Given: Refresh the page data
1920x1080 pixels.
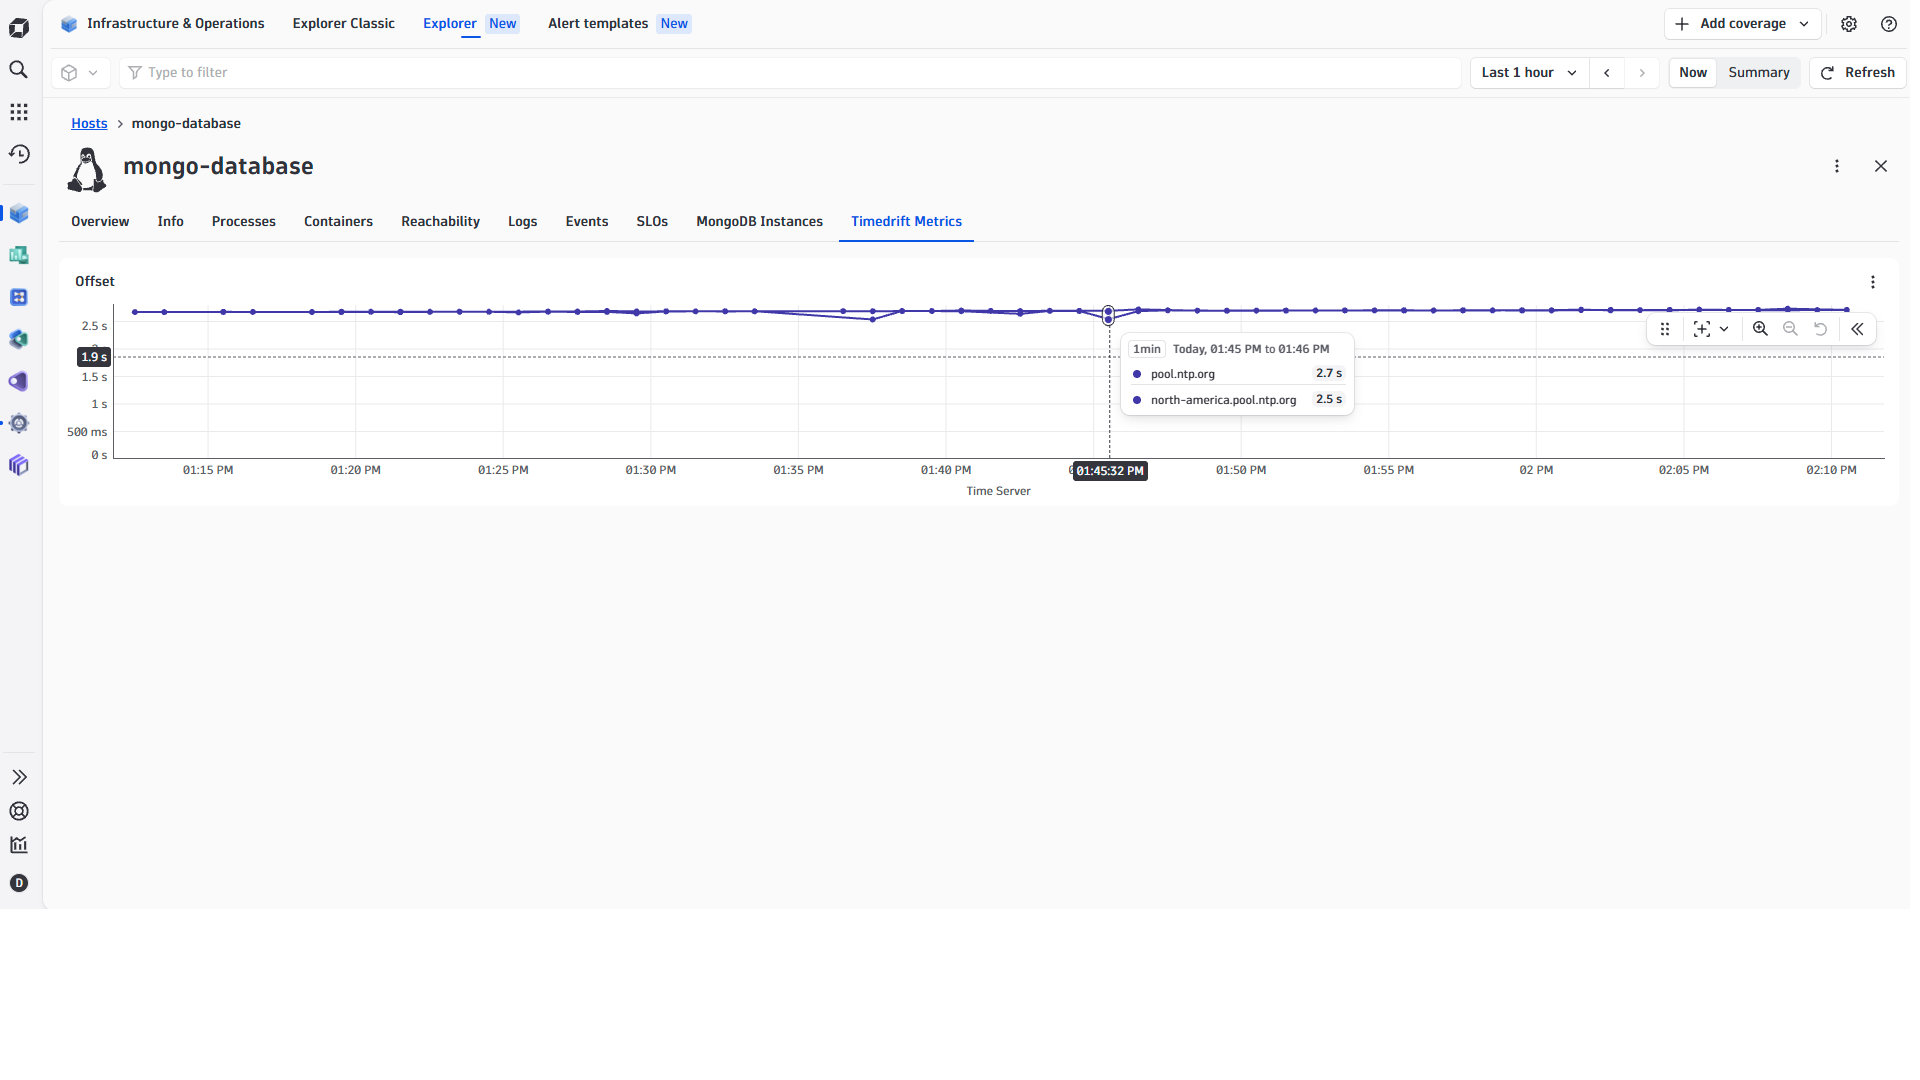Looking at the screenshot, I should point(1858,73).
